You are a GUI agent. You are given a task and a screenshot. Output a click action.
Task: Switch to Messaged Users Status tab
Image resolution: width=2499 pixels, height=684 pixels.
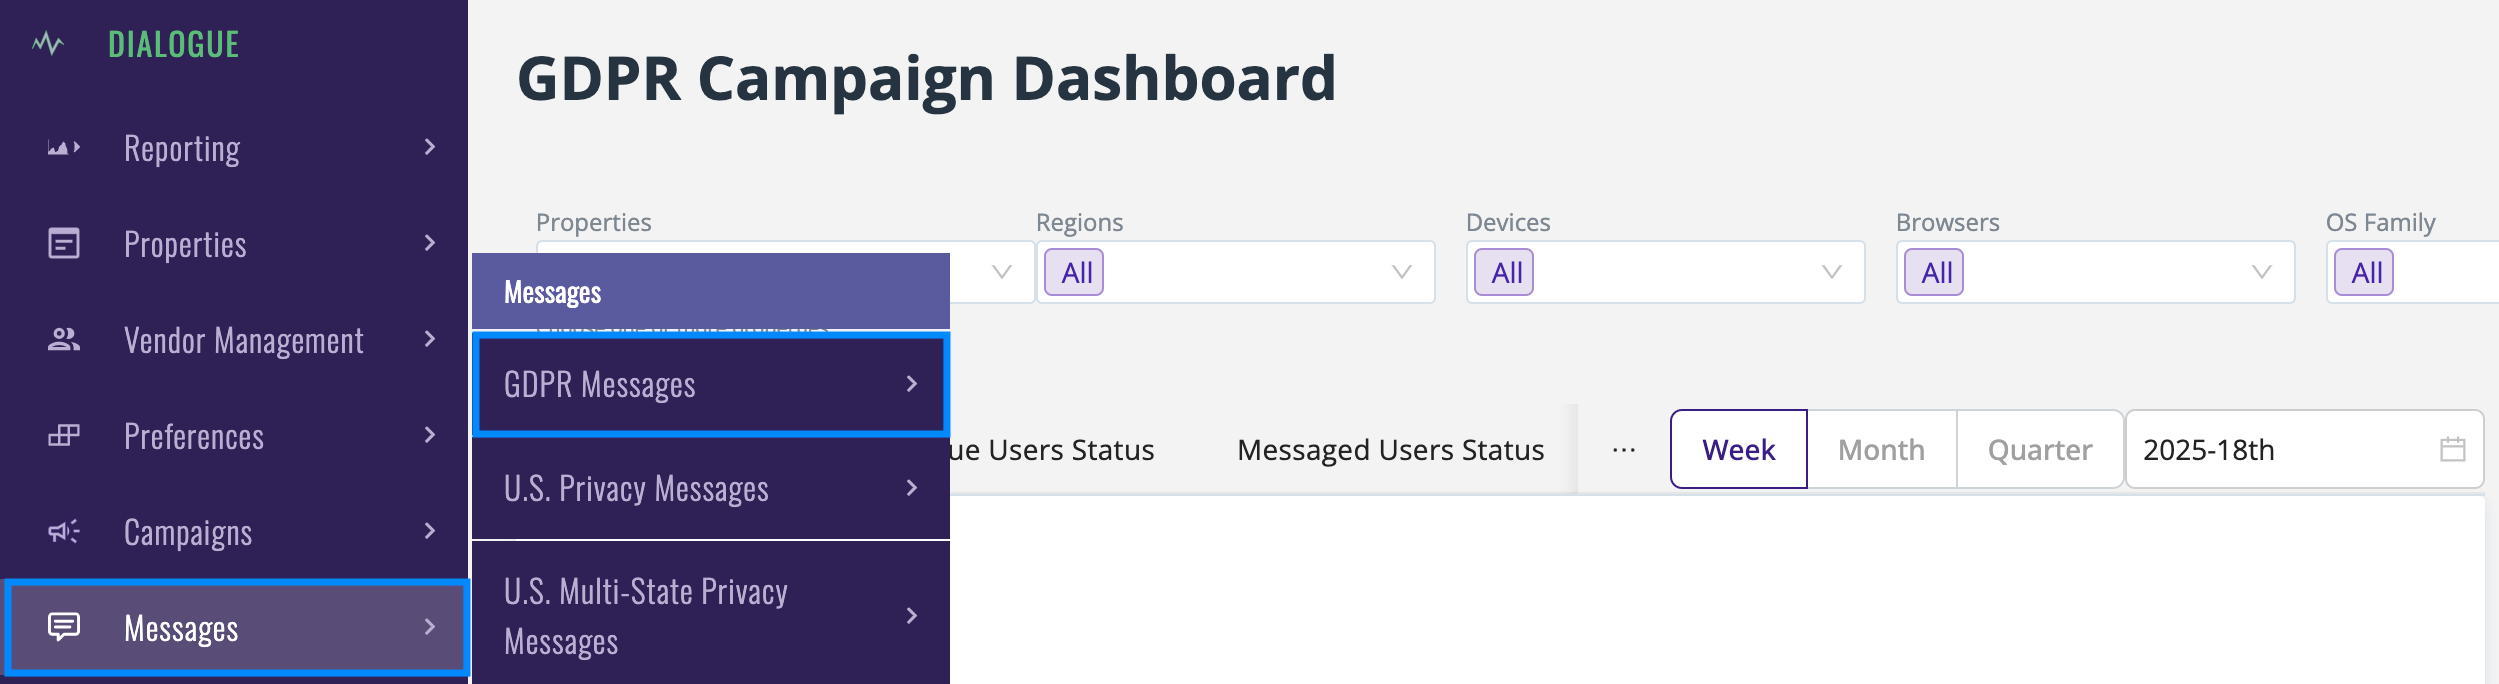click(x=1390, y=450)
